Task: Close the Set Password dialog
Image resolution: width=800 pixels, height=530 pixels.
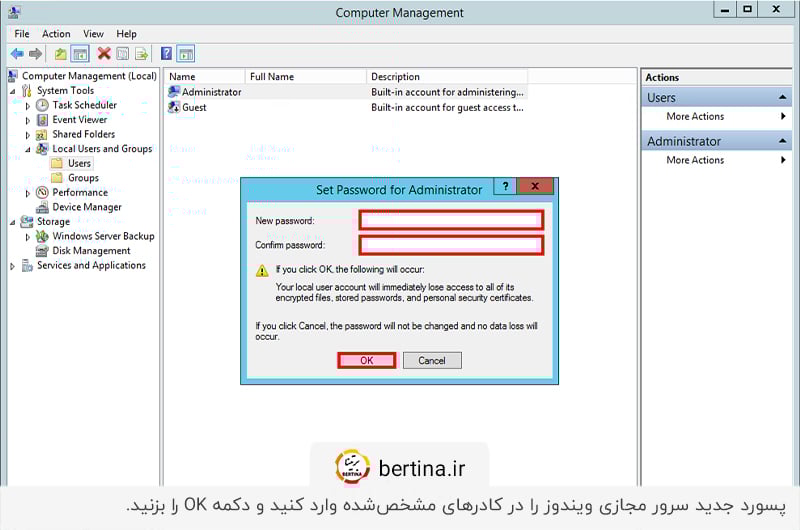Action: pos(535,186)
